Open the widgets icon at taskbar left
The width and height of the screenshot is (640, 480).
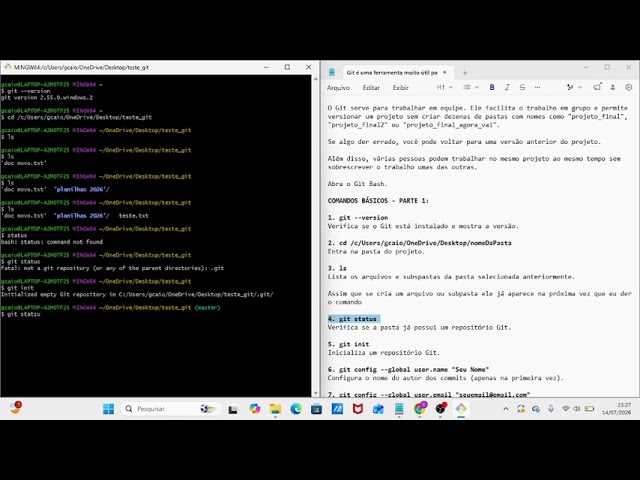16,407
